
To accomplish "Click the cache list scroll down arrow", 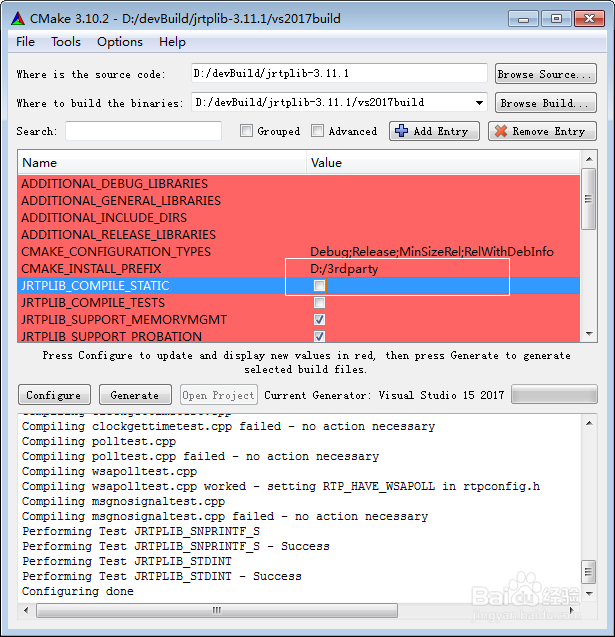I will point(589,334).
